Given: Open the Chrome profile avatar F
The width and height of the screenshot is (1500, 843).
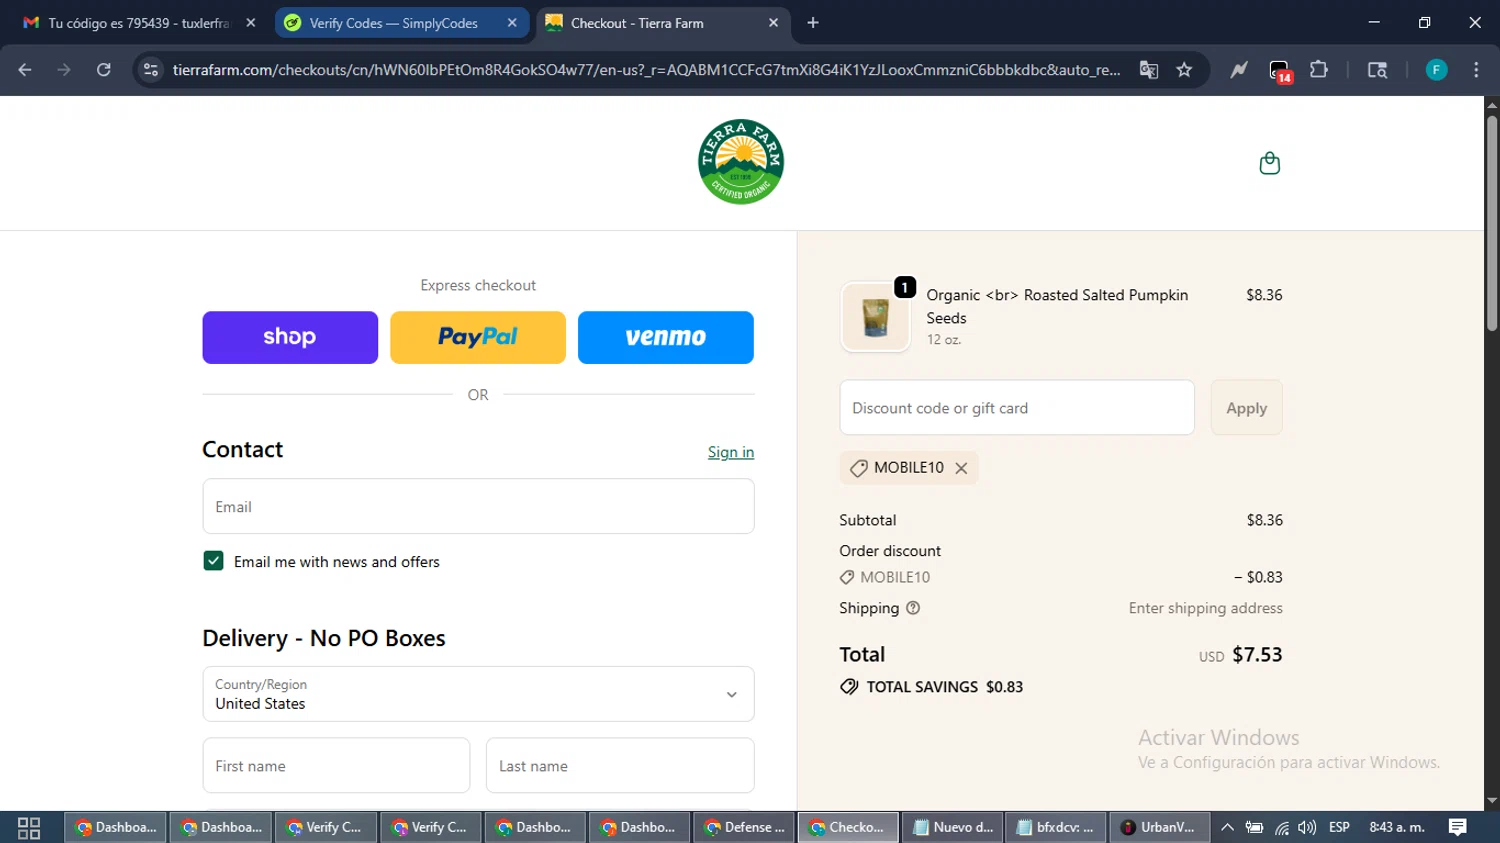Looking at the screenshot, I should 1436,70.
